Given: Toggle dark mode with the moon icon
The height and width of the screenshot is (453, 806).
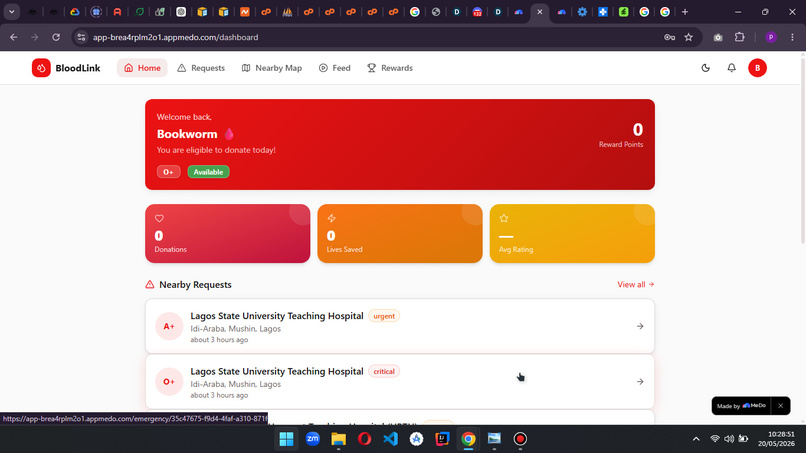Looking at the screenshot, I should click(705, 68).
